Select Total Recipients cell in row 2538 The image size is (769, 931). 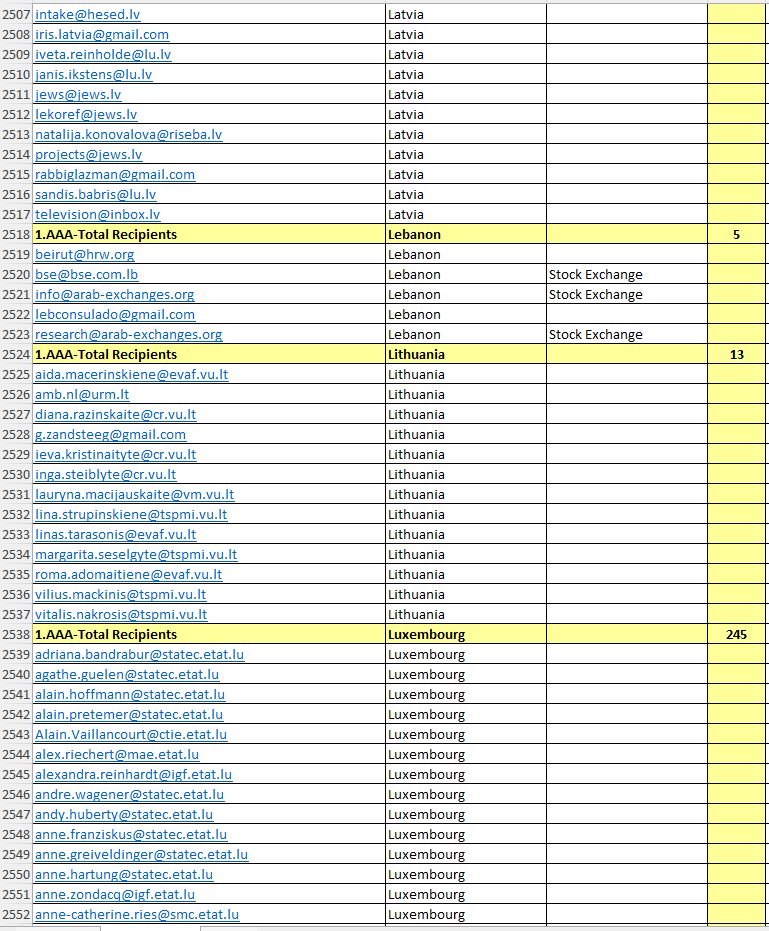pos(209,635)
